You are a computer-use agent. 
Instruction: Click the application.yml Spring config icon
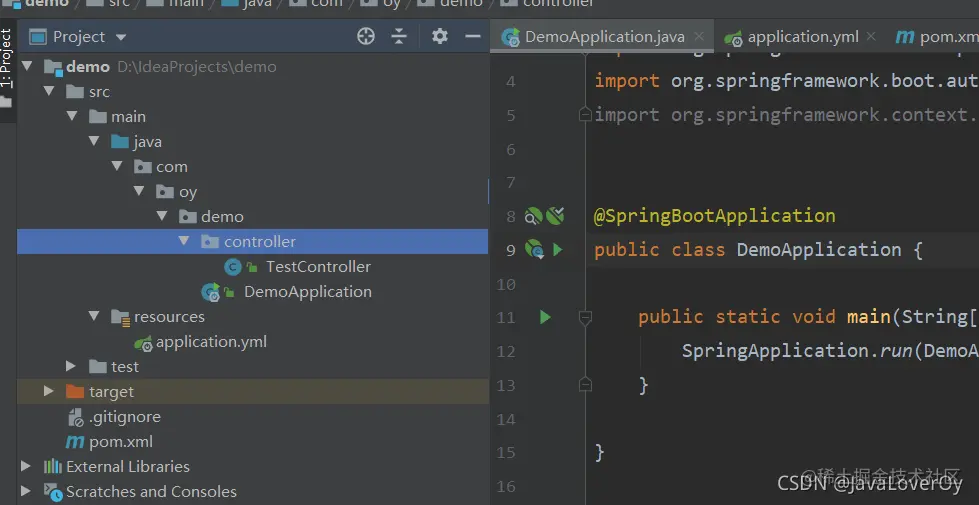144,343
